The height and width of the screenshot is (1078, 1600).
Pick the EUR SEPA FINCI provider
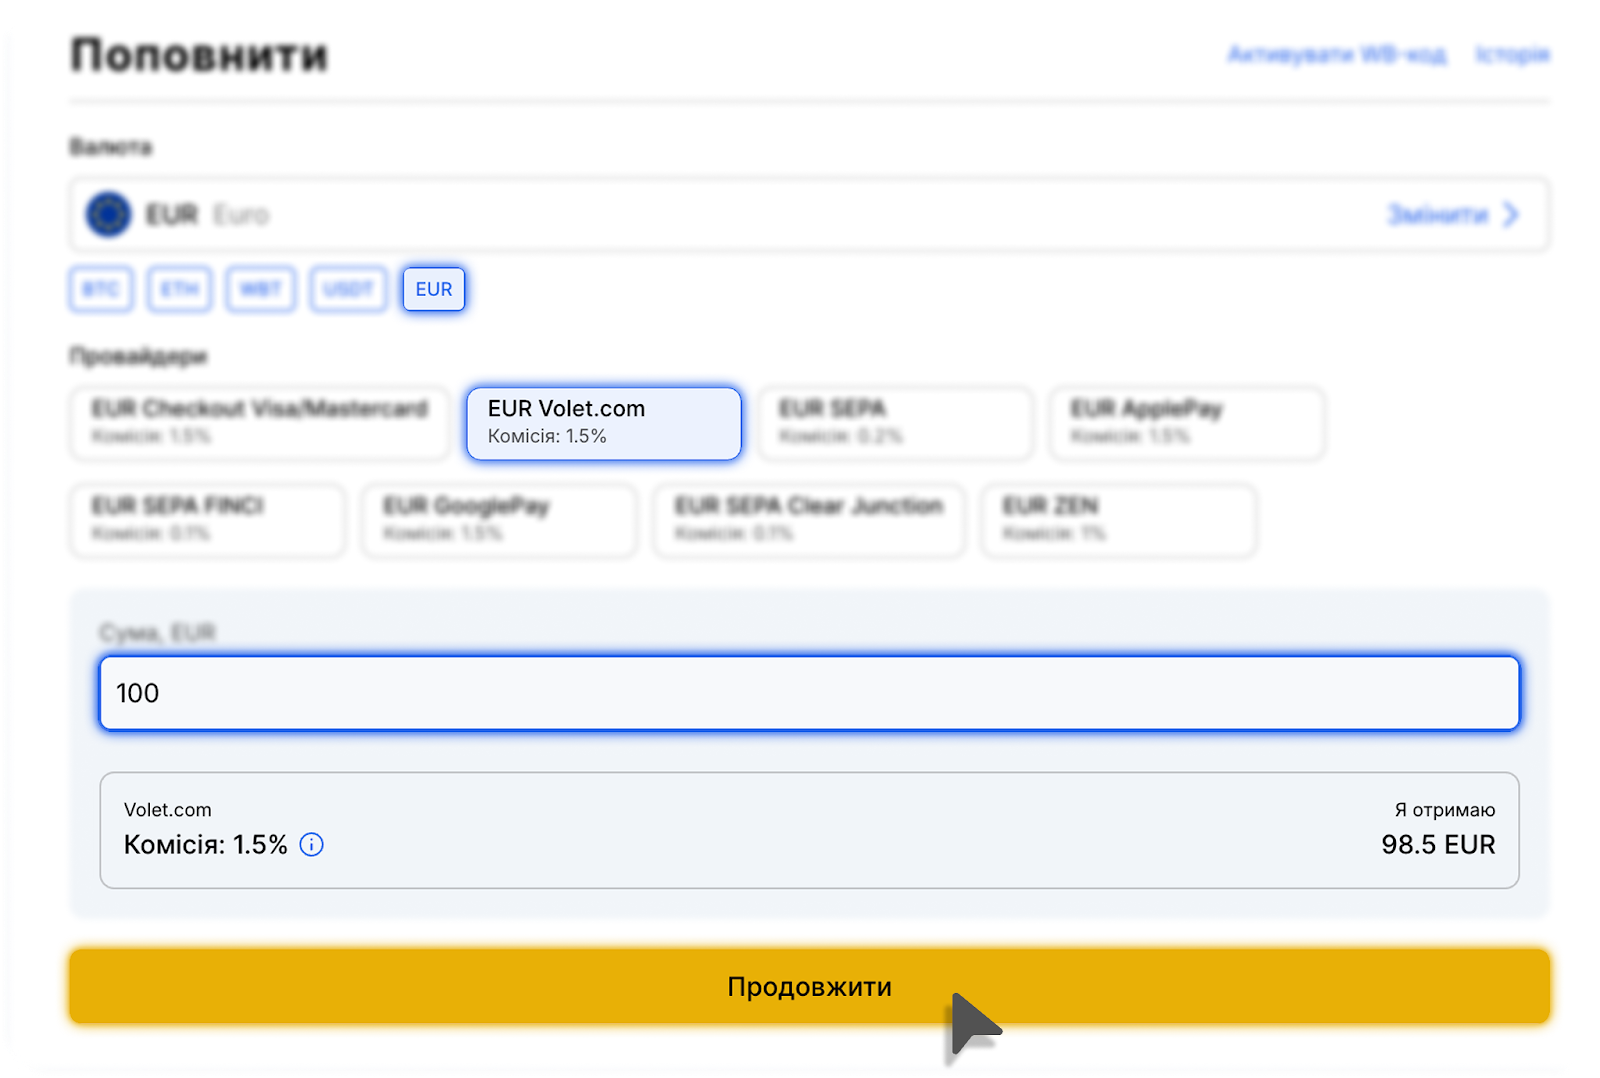point(207,520)
